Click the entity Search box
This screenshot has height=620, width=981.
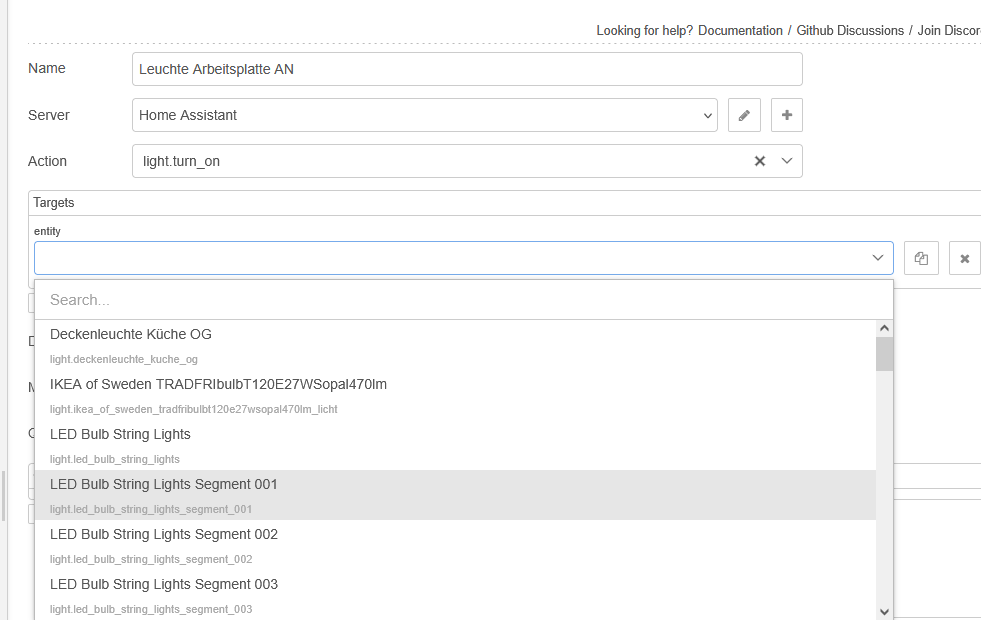464,300
